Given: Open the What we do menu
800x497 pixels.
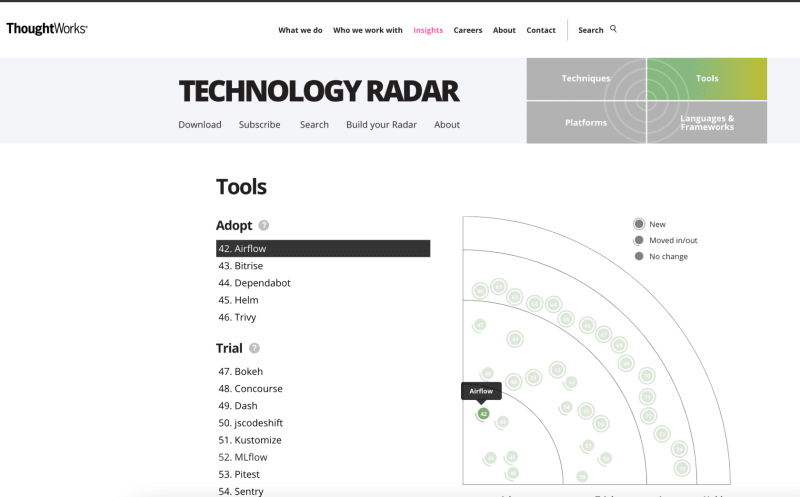Looking at the screenshot, I should tap(300, 30).
